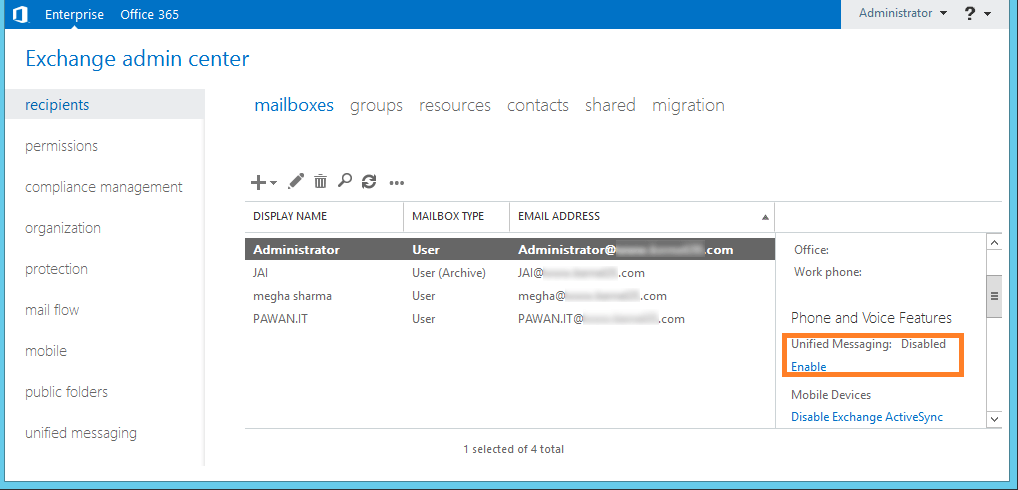Sort by Display Name column header
Image resolution: width=1018 pixels, height=490 pixels.
pos(290,216)
